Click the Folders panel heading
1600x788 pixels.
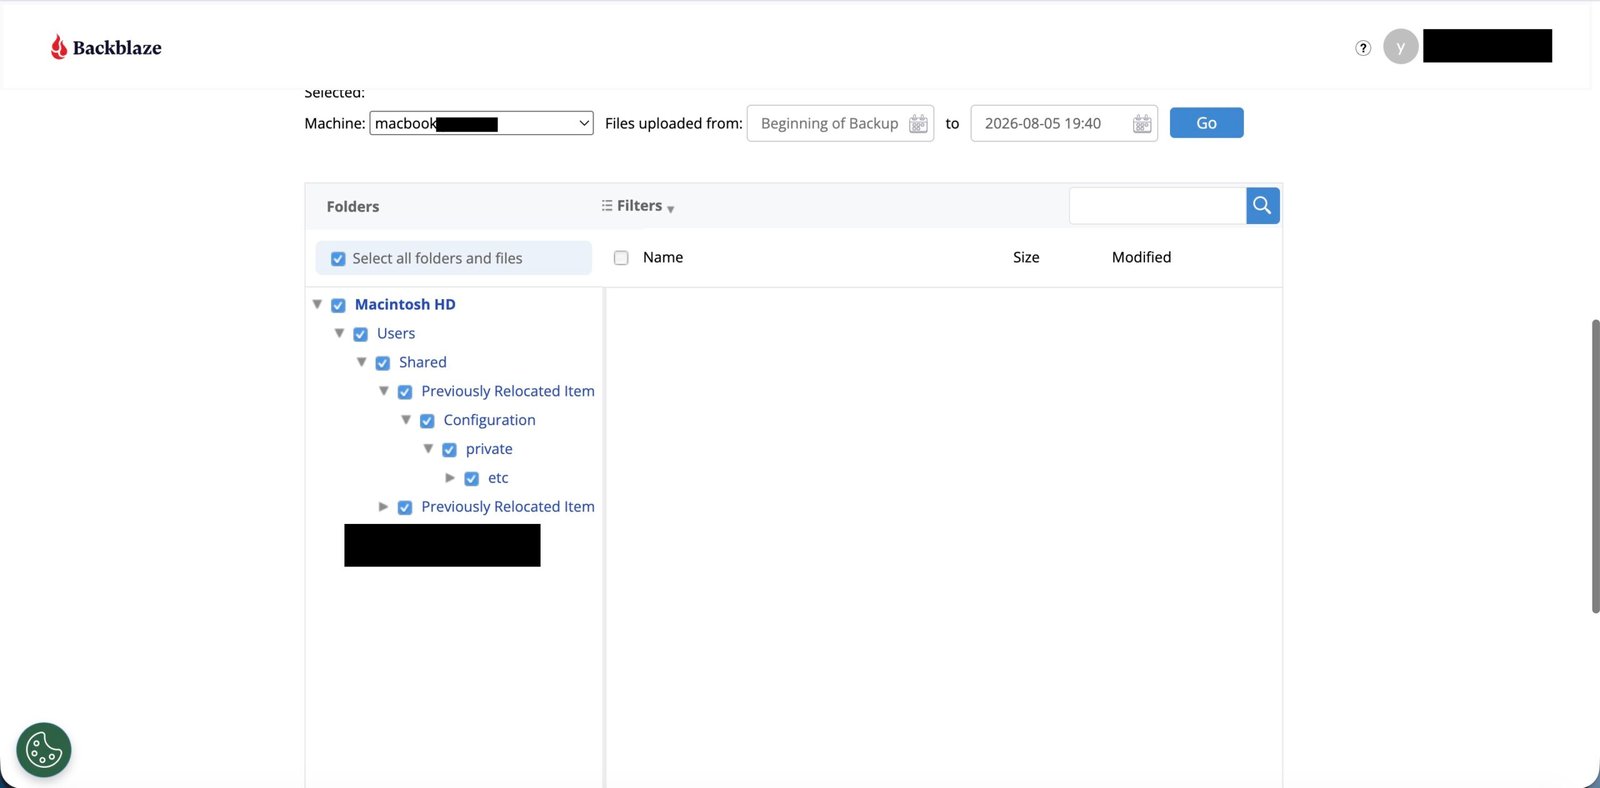353,207
